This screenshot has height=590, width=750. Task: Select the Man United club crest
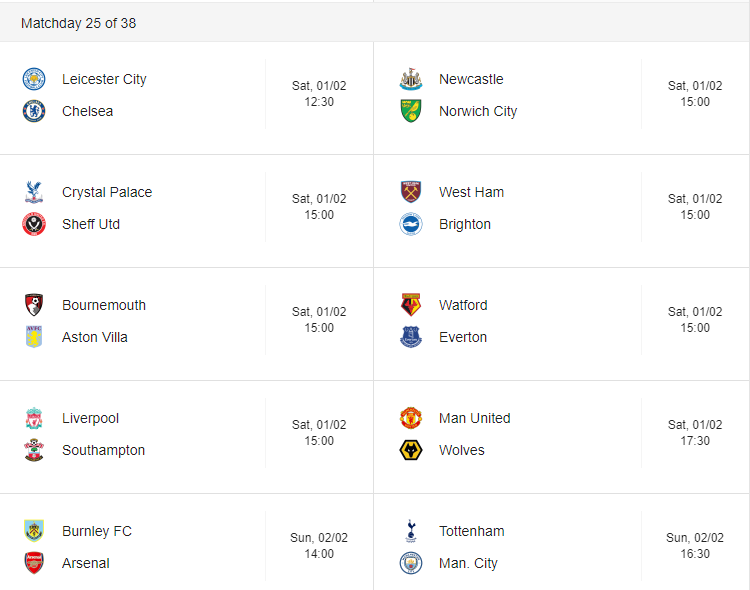pos(411,418)
